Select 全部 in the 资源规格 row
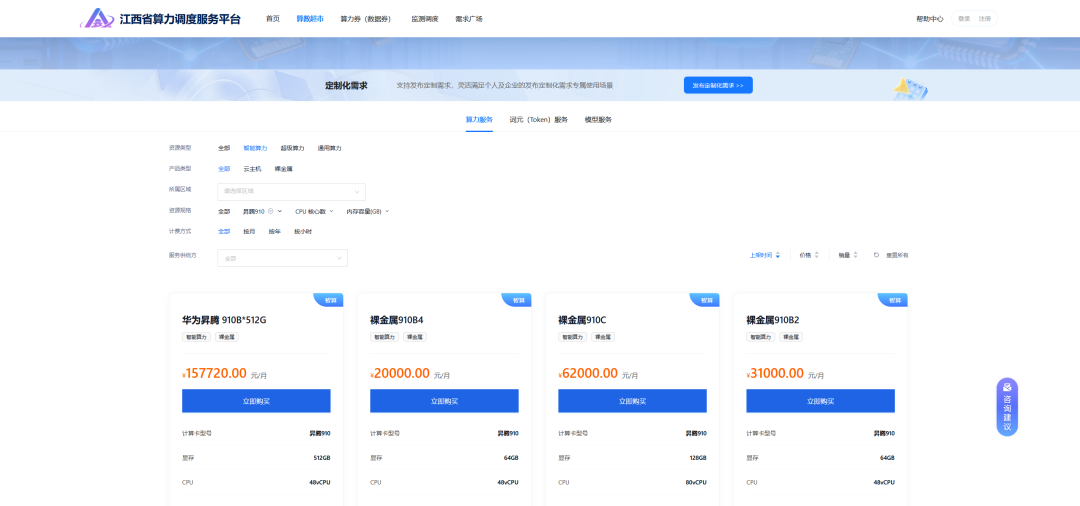 [x=224, y=211]
